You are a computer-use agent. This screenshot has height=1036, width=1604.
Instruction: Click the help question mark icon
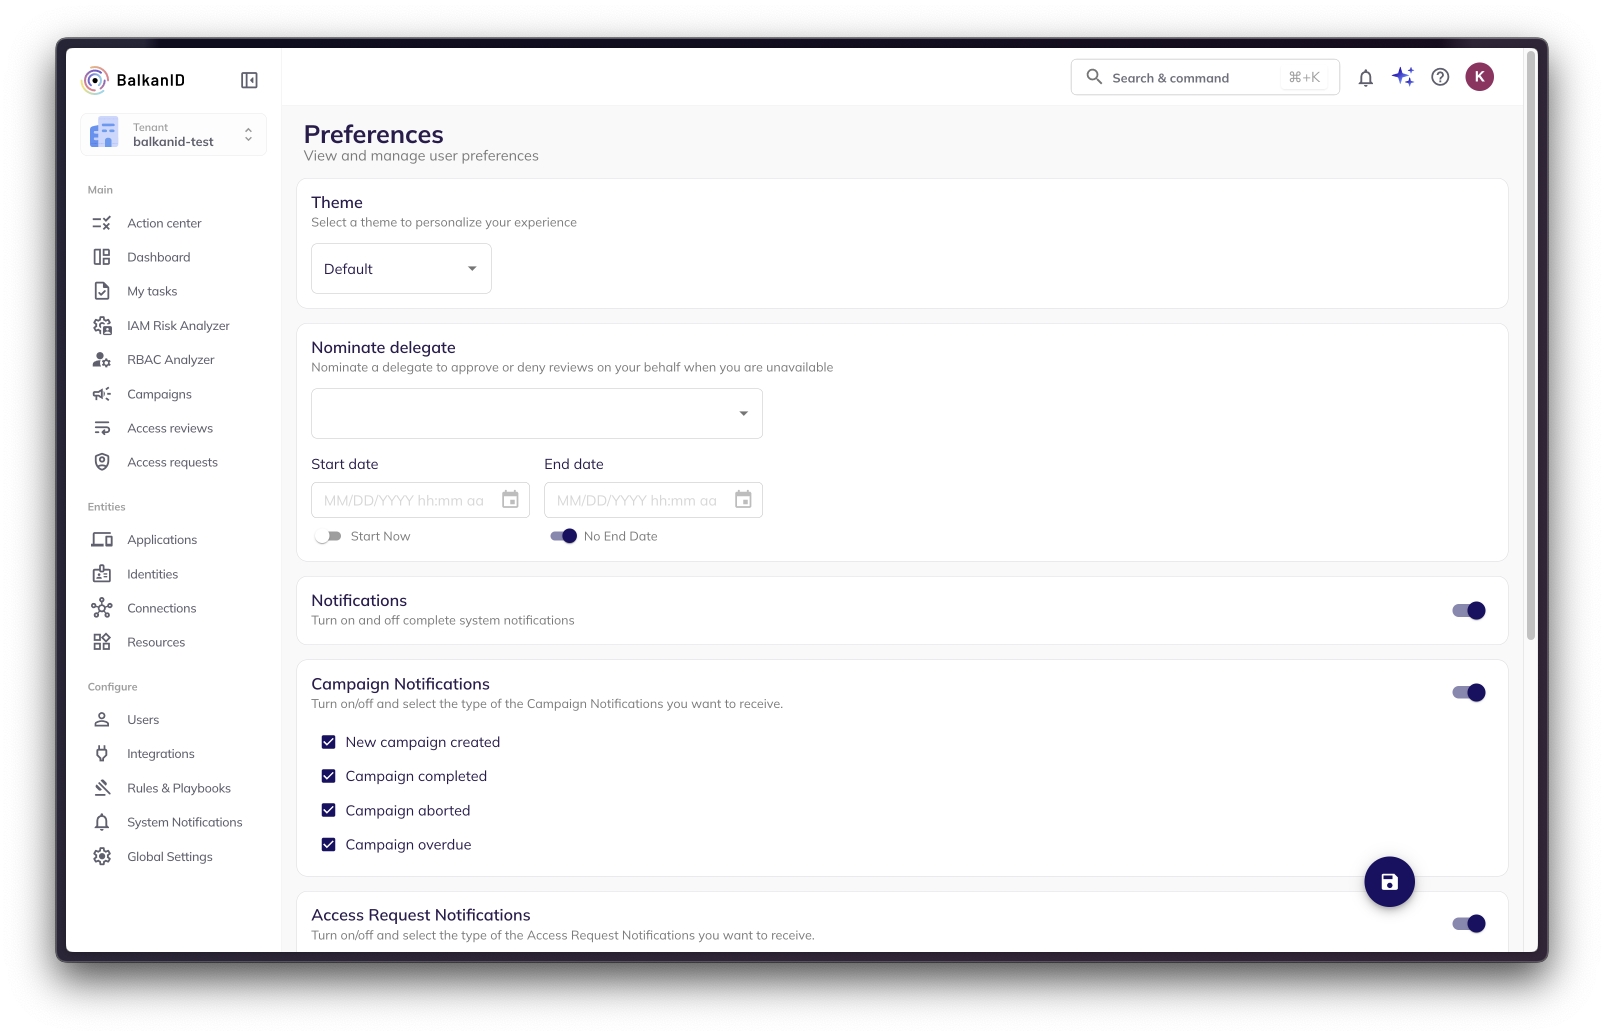[x=1440, y=77]
